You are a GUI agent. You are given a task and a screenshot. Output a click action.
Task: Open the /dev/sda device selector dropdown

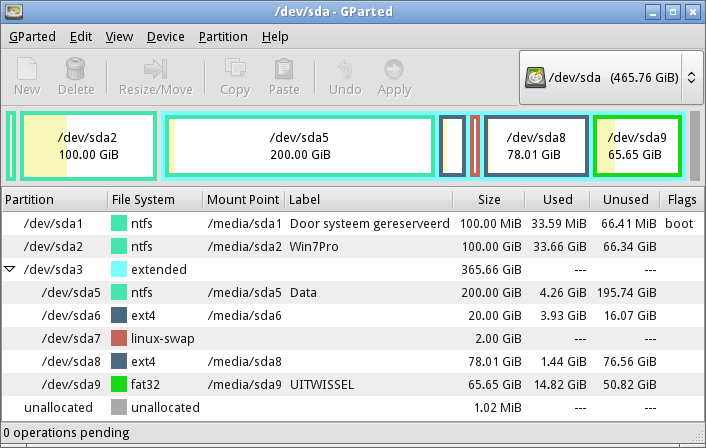pyautogui.click(x=610, y=77)
